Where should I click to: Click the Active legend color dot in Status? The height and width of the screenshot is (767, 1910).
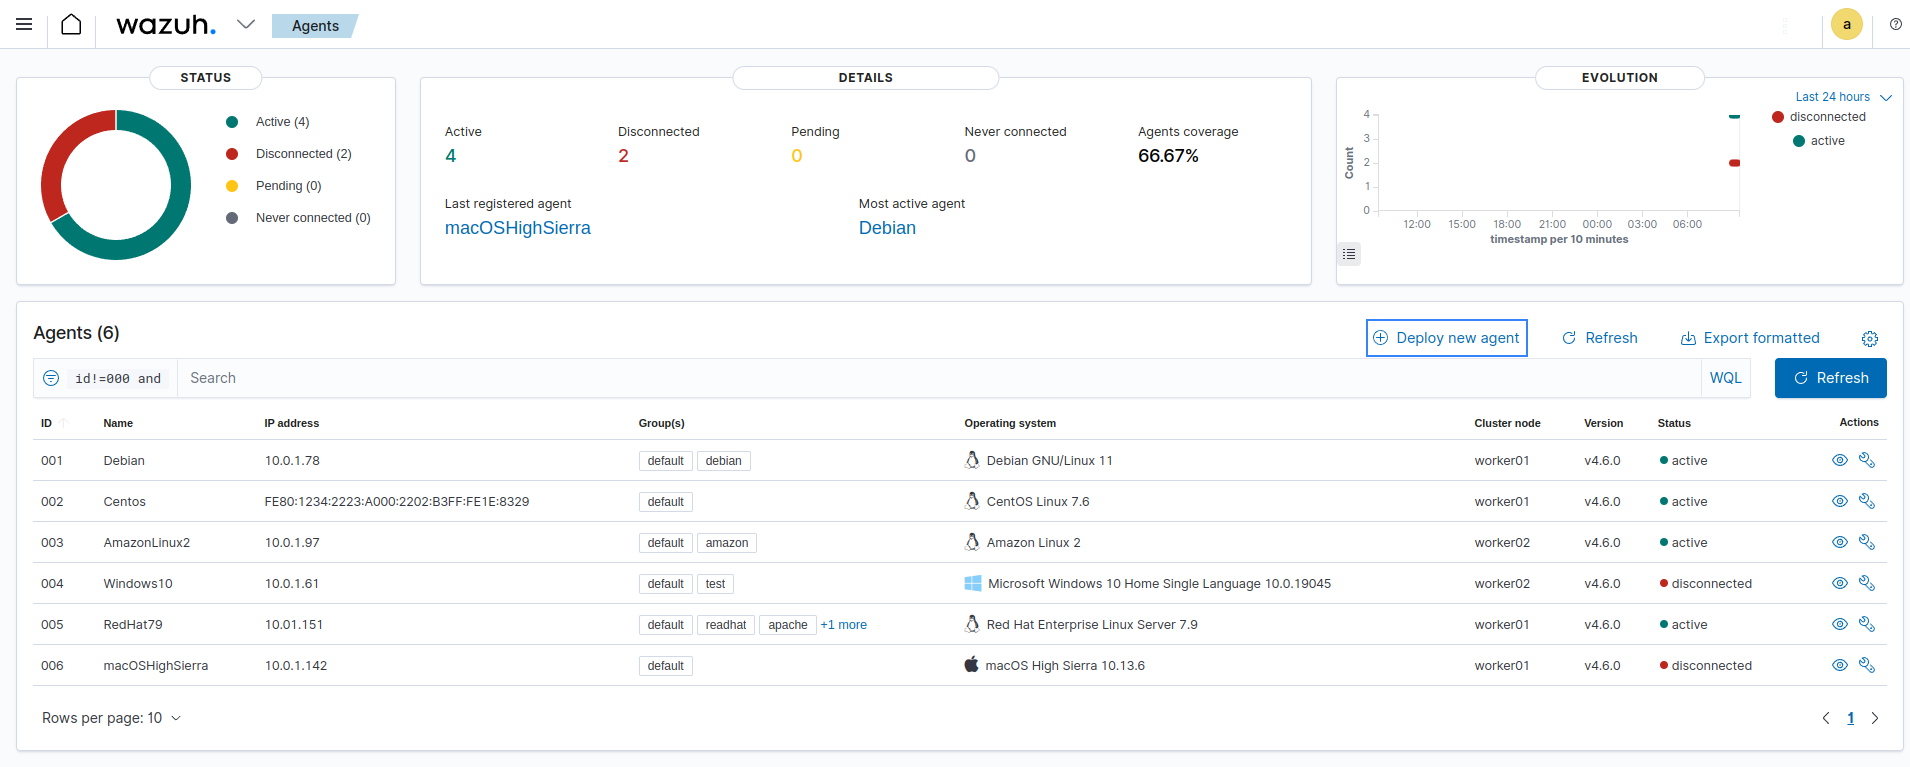pyautogui.click(x=232, y=122)
